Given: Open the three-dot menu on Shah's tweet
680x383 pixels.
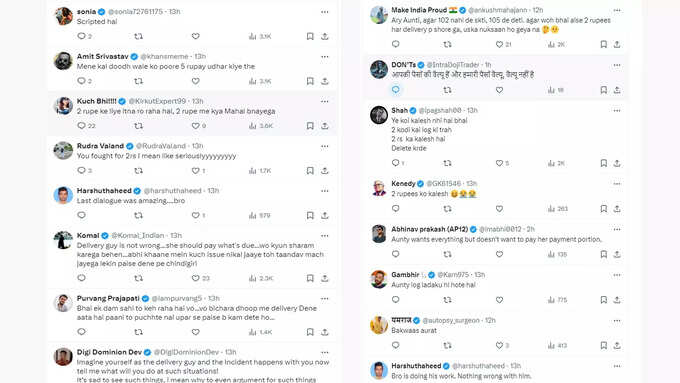Looking at the screenshot, I should (x=617, y=111).
